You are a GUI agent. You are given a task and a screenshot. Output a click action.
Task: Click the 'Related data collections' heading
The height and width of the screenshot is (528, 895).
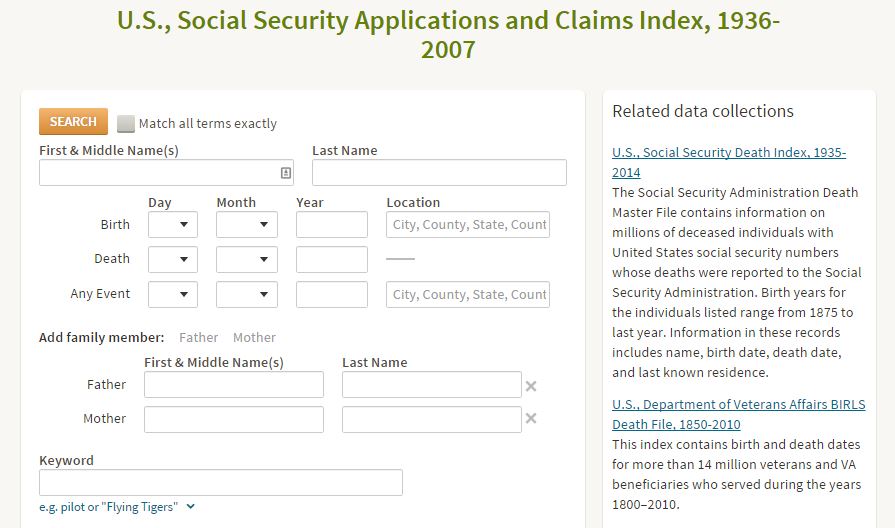pos(703,111)
